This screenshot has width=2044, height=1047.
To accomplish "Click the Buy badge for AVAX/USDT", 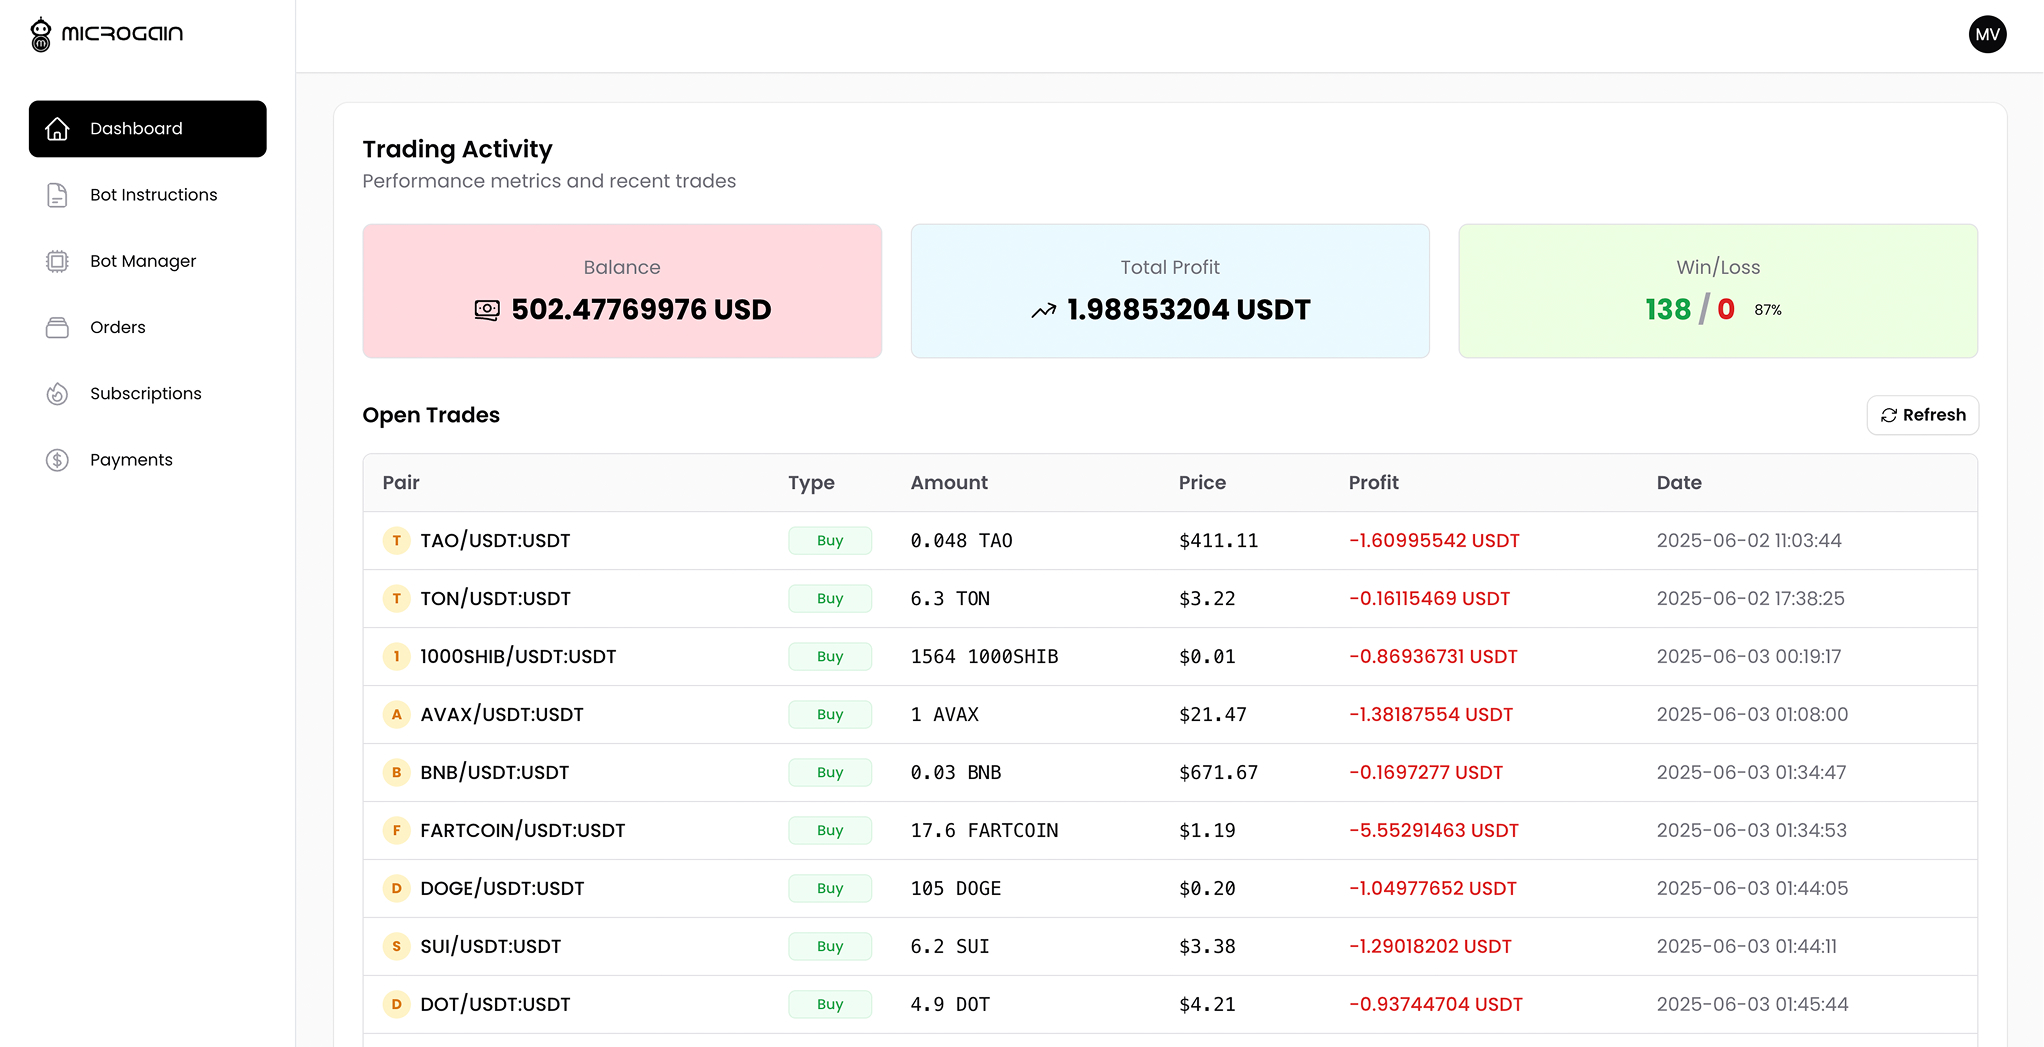I will [x=830, y=715].
